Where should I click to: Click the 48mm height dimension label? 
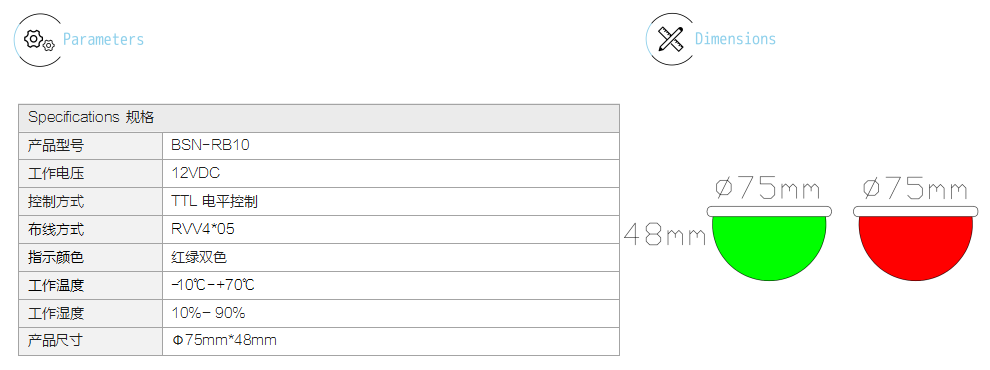click(665, 236)
